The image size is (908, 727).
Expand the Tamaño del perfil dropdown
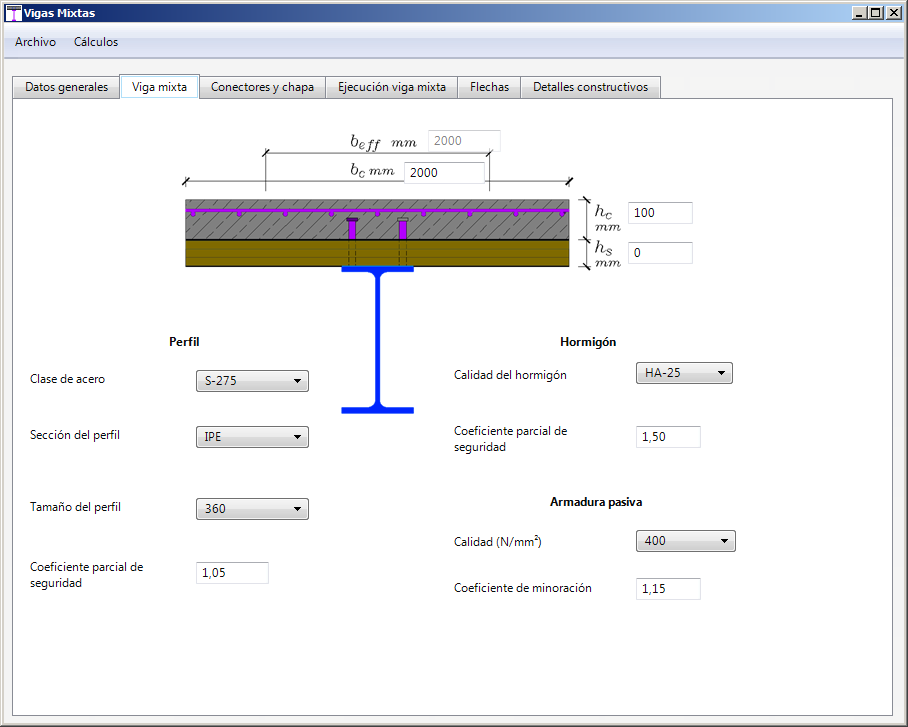tap(252, 509)
